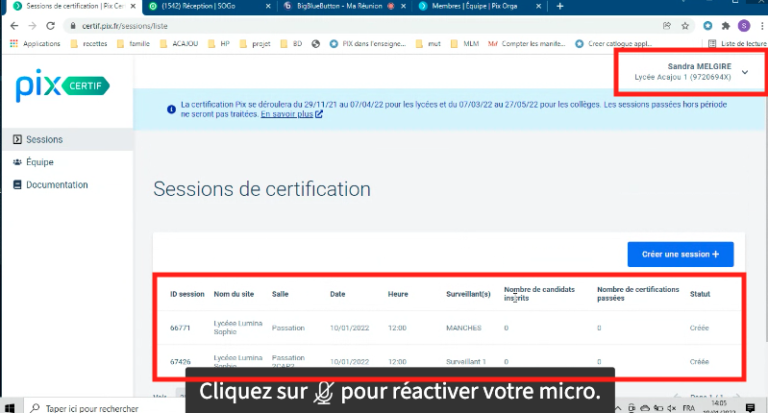Click the Surveillant(s) column header
The height and width of the screenshot is (413, 768).
coord(468,294)
